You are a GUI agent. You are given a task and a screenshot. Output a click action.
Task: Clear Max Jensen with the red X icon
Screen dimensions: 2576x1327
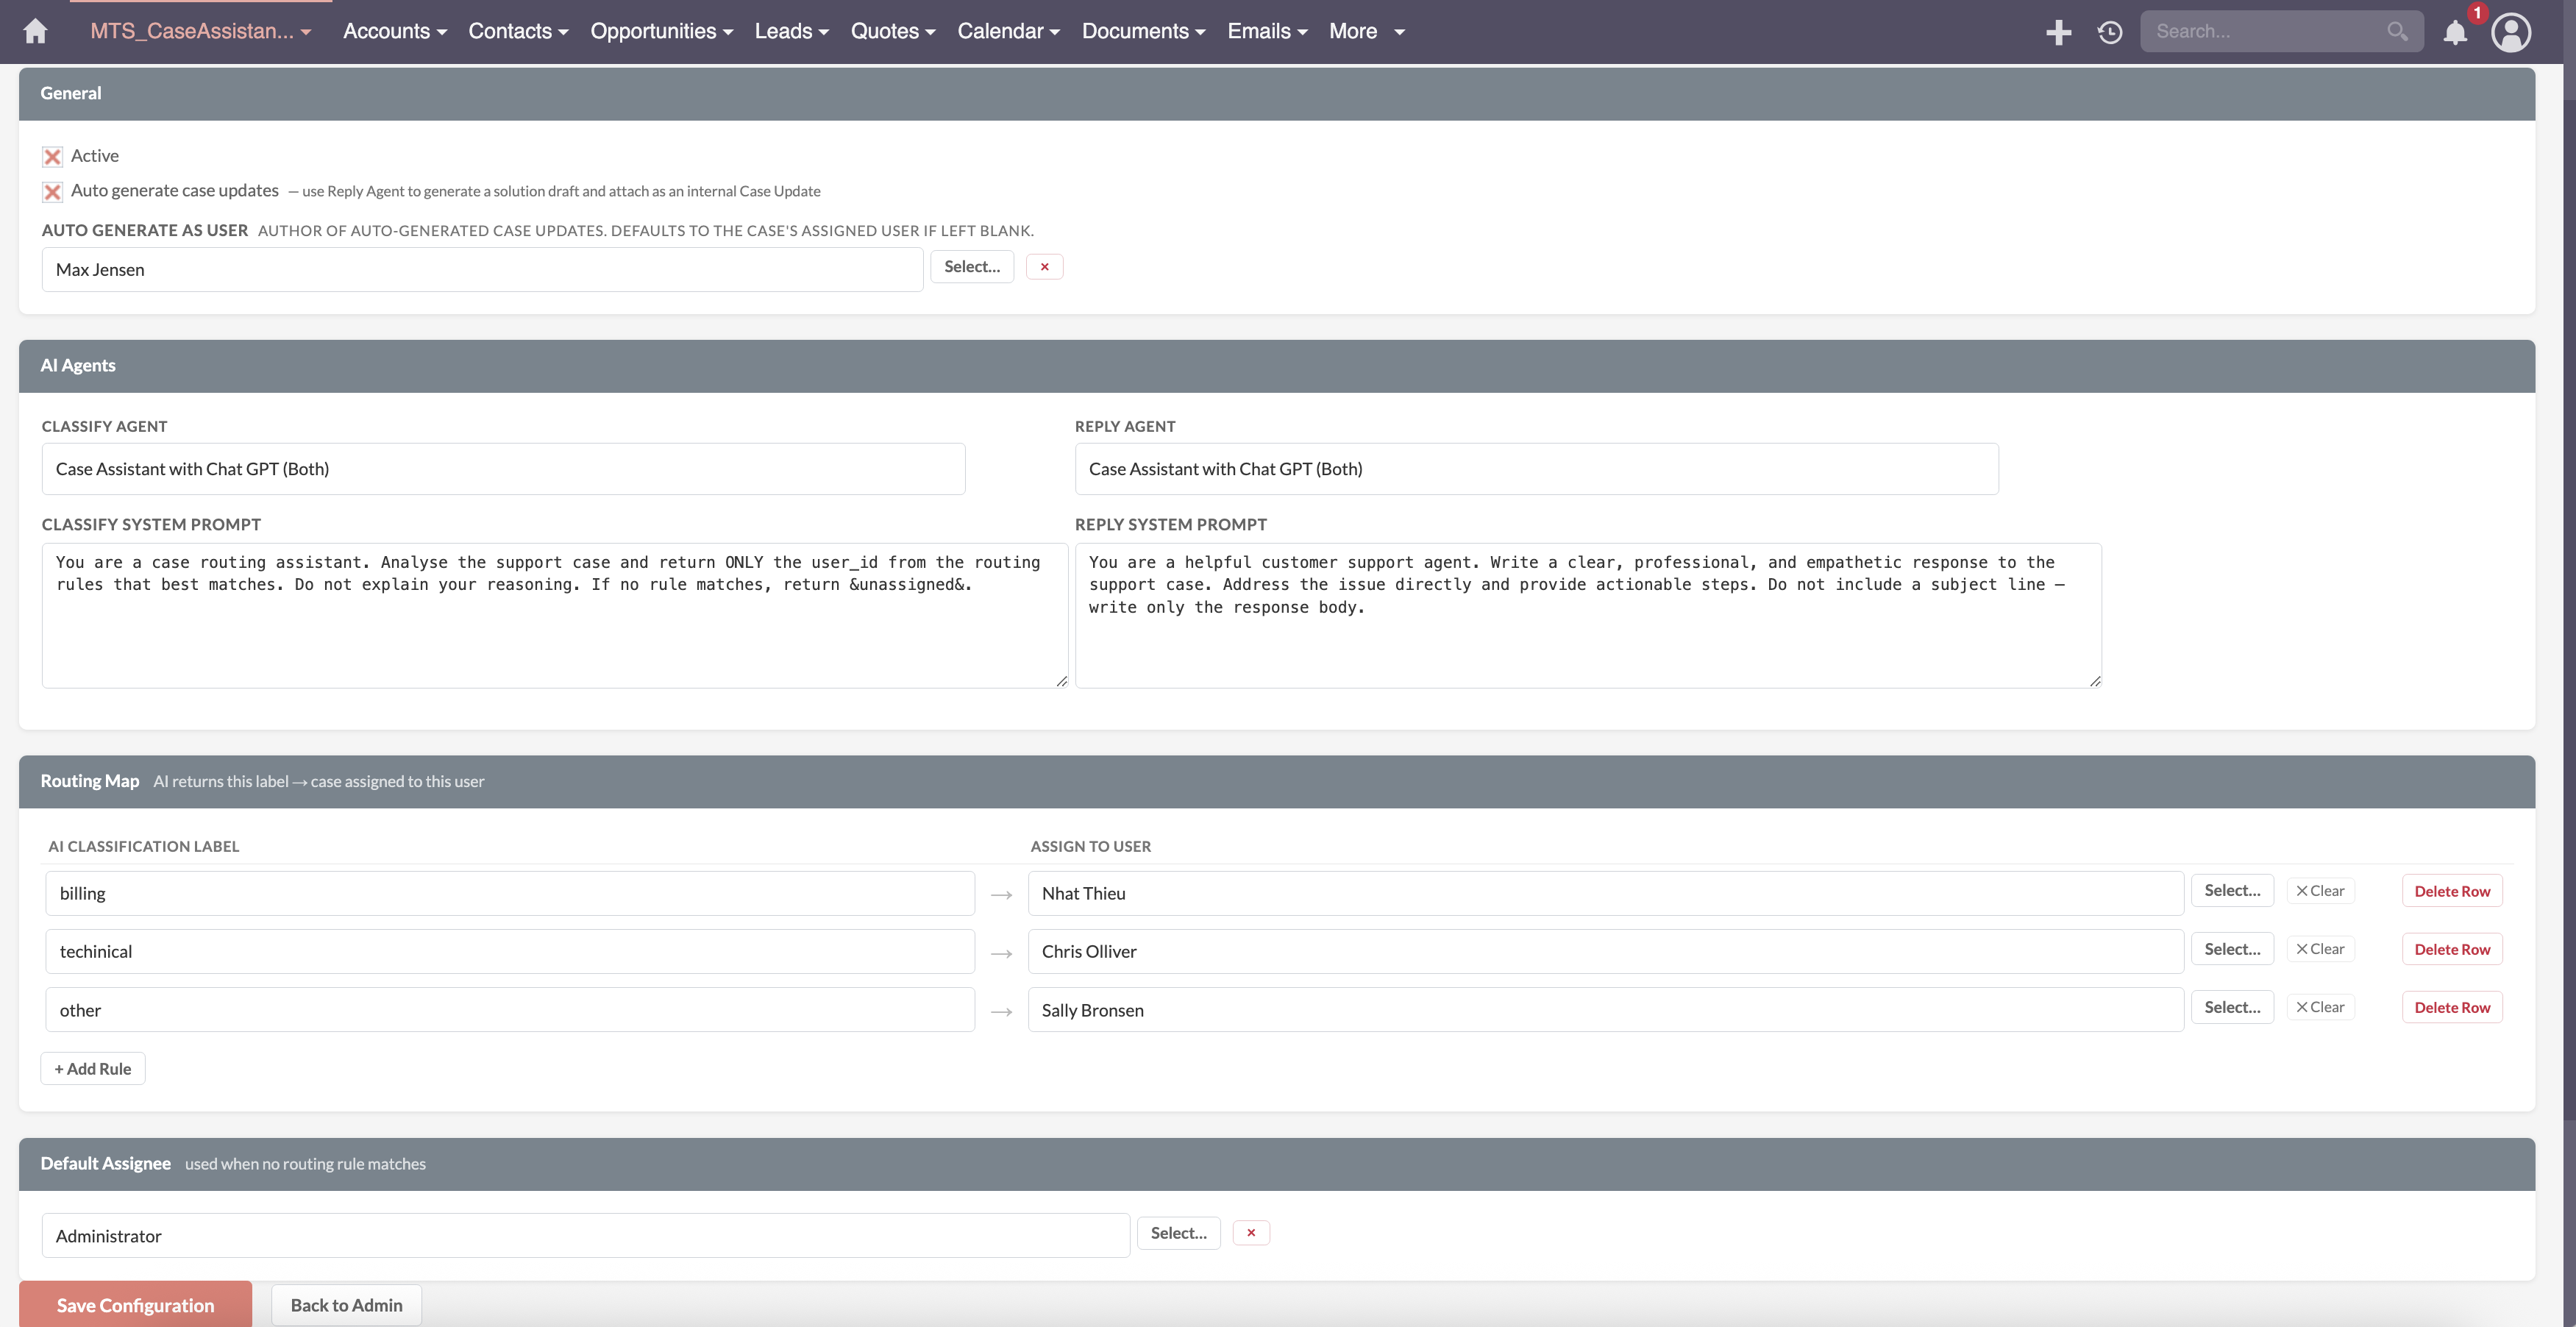1044,266
